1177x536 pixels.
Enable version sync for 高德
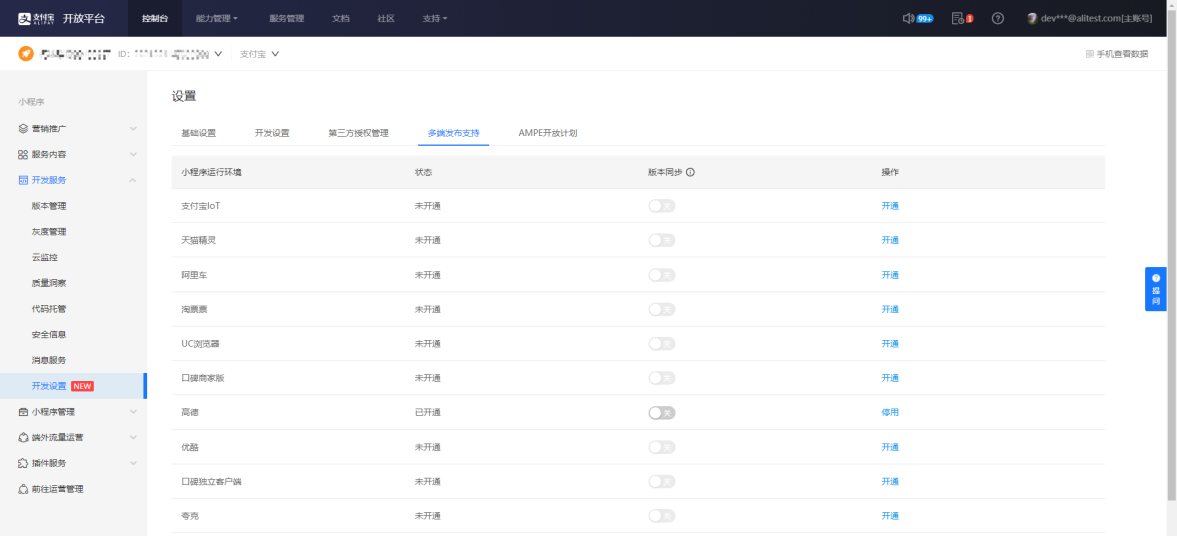click(662, 413)
